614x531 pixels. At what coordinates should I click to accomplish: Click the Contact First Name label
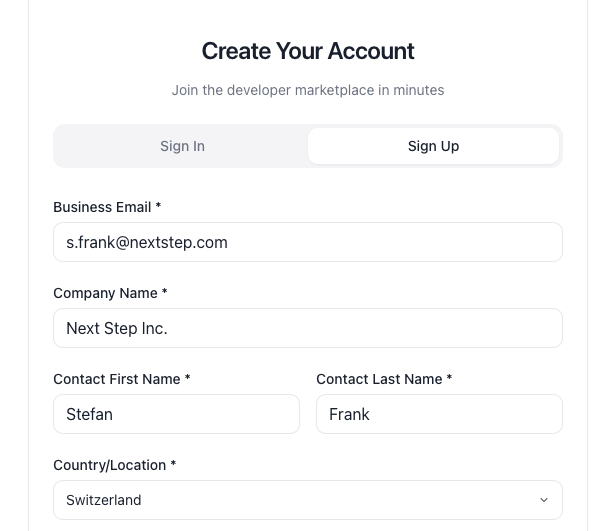tap(117, 379)
